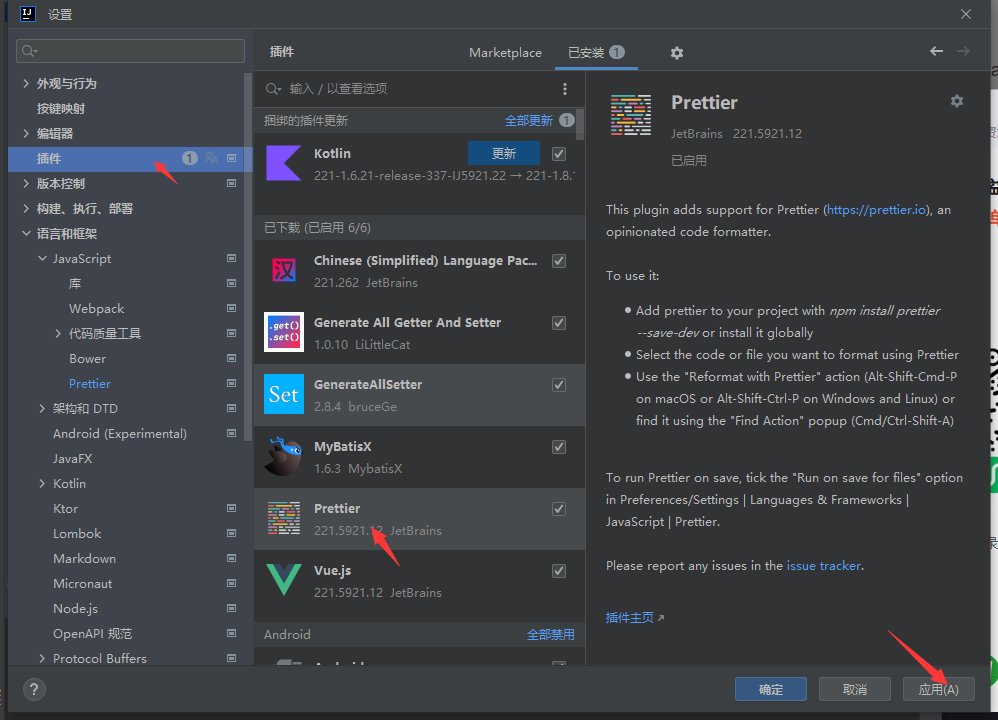Select the 插件 settings item
Viewport: 998px width, 720px height.
pos(130,159)
